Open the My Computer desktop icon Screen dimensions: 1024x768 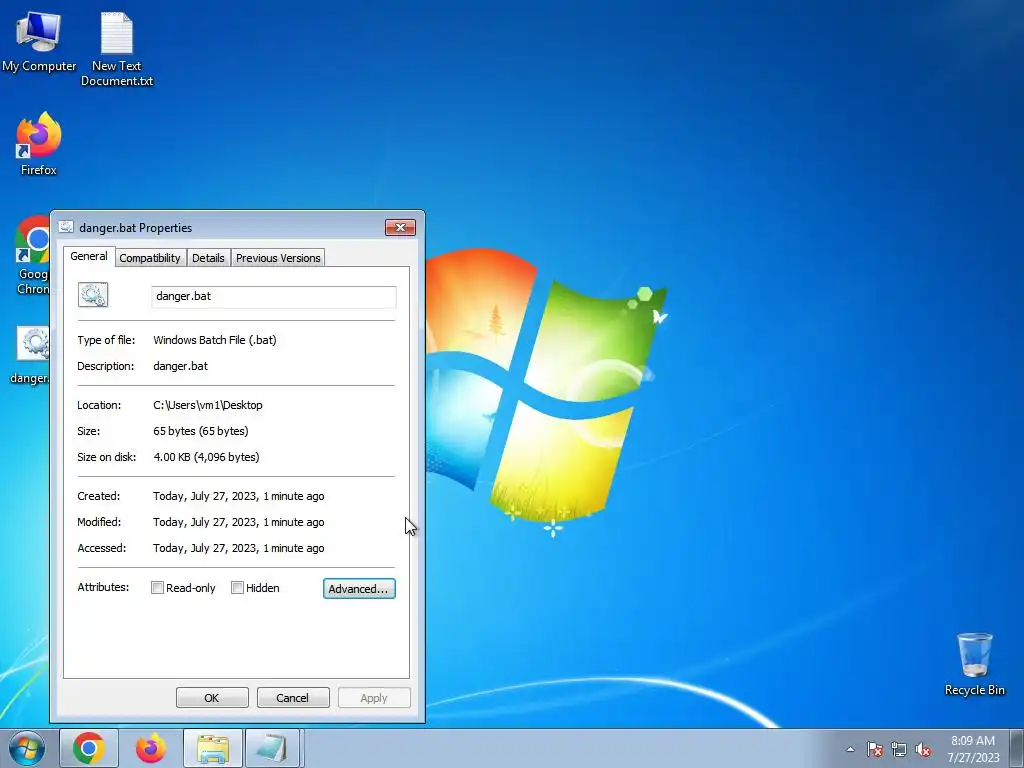(39, 42)
